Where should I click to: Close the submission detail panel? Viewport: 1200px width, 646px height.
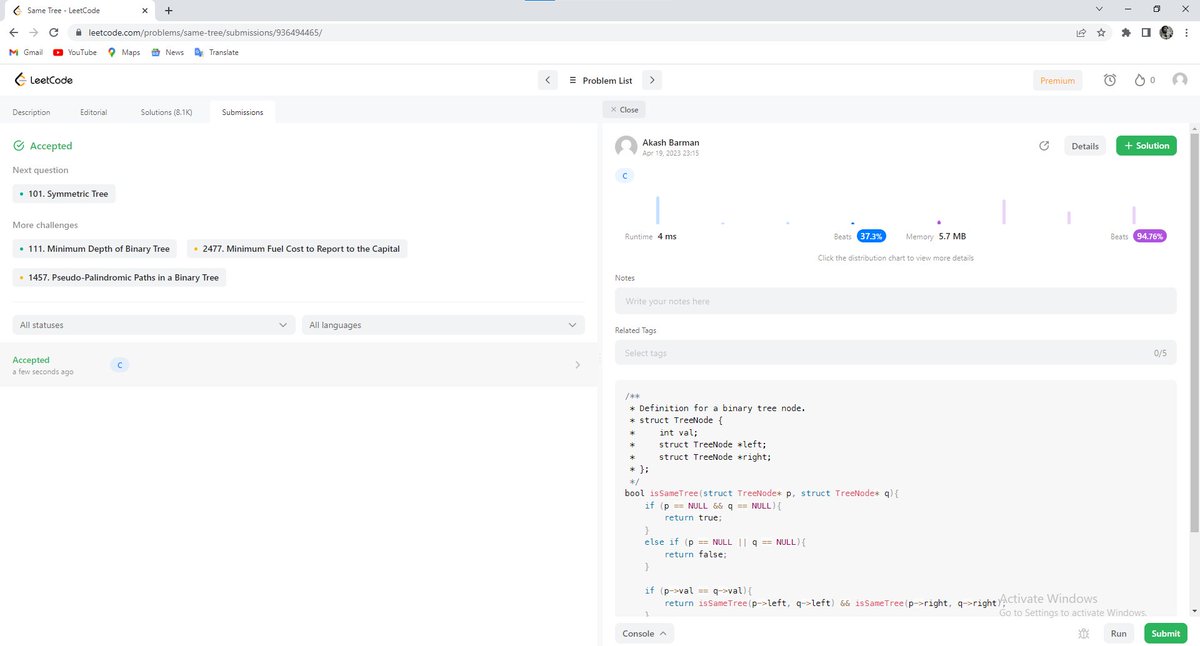click(624, 110)
